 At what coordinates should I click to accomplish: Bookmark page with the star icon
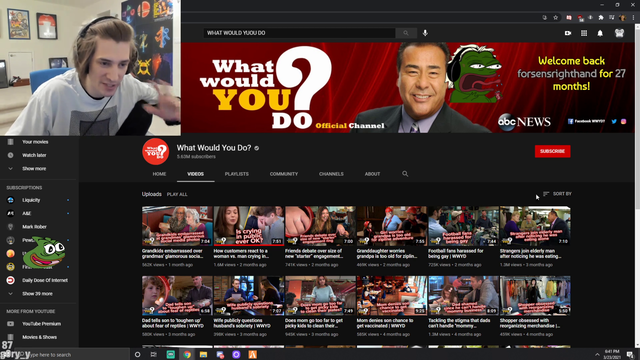coord(556,18)
